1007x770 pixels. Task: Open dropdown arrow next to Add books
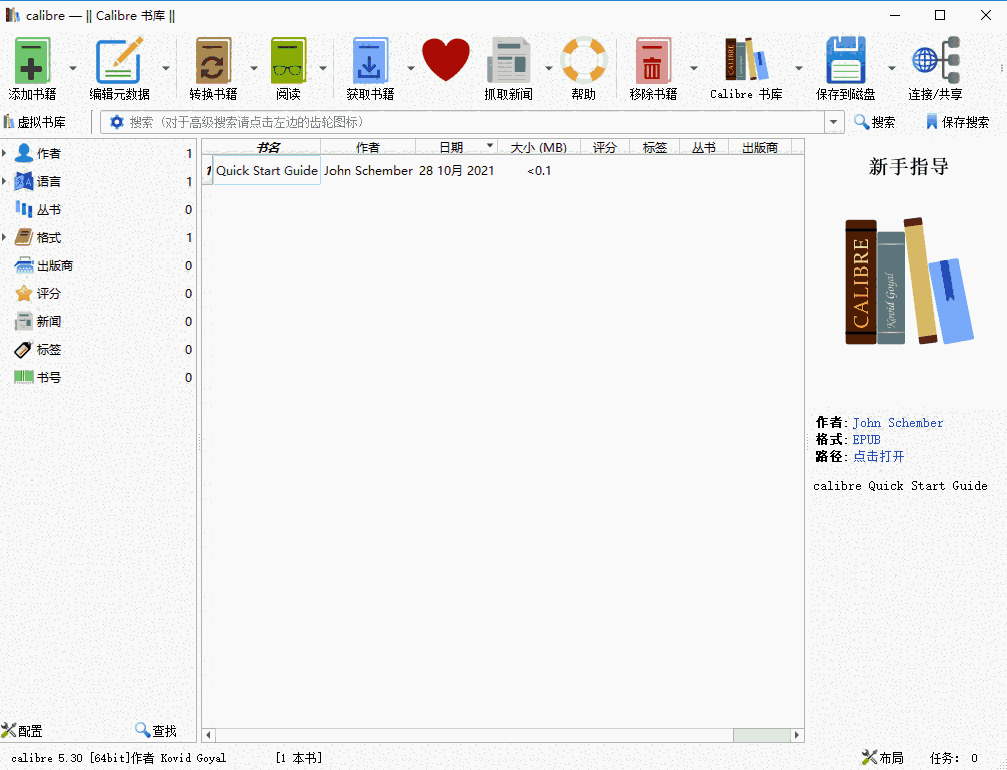(73, 68)
